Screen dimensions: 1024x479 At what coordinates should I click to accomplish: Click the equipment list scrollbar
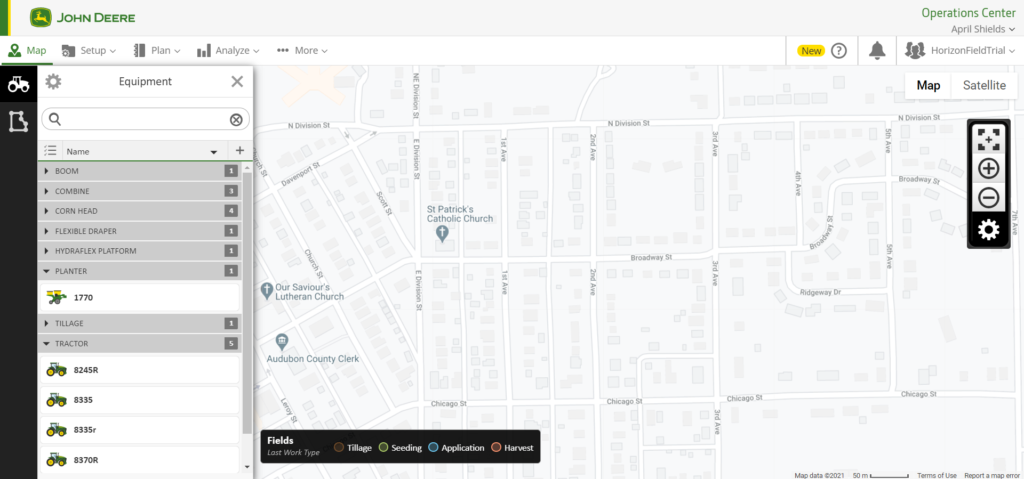pos(247,301)
